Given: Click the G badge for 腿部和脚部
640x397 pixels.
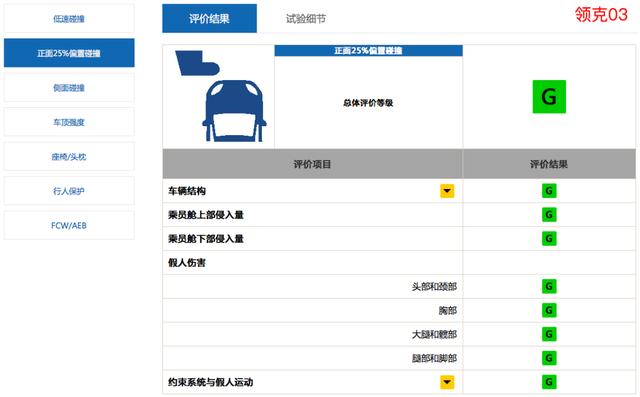Looking at the screenshot, I should [x=549, y=358].
